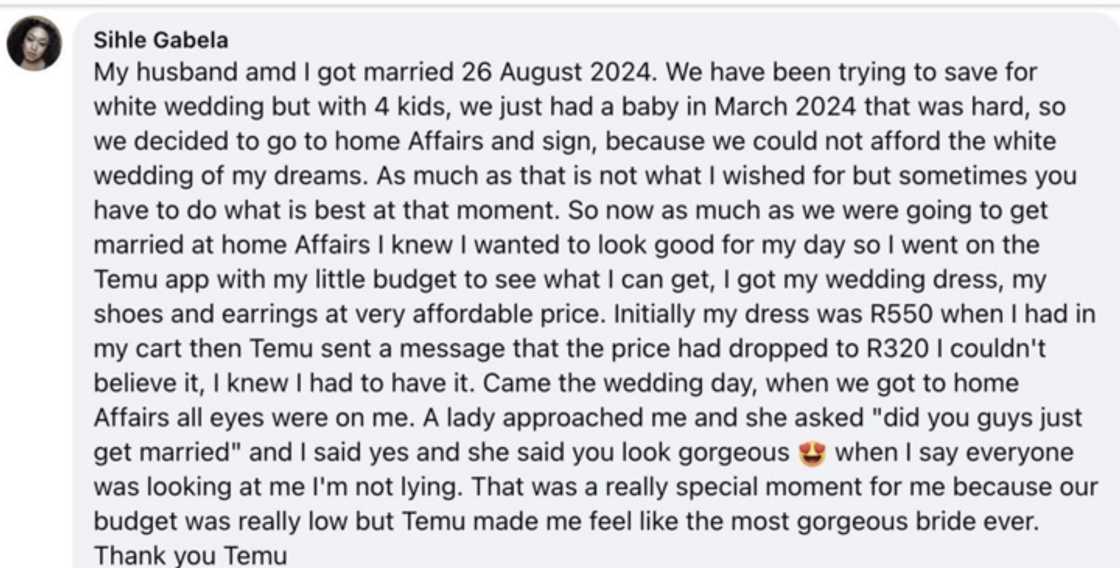The image size is (1120, 568).
Task: Open Sihle Gabela's profile picture
Action: (x=34, y=45)
